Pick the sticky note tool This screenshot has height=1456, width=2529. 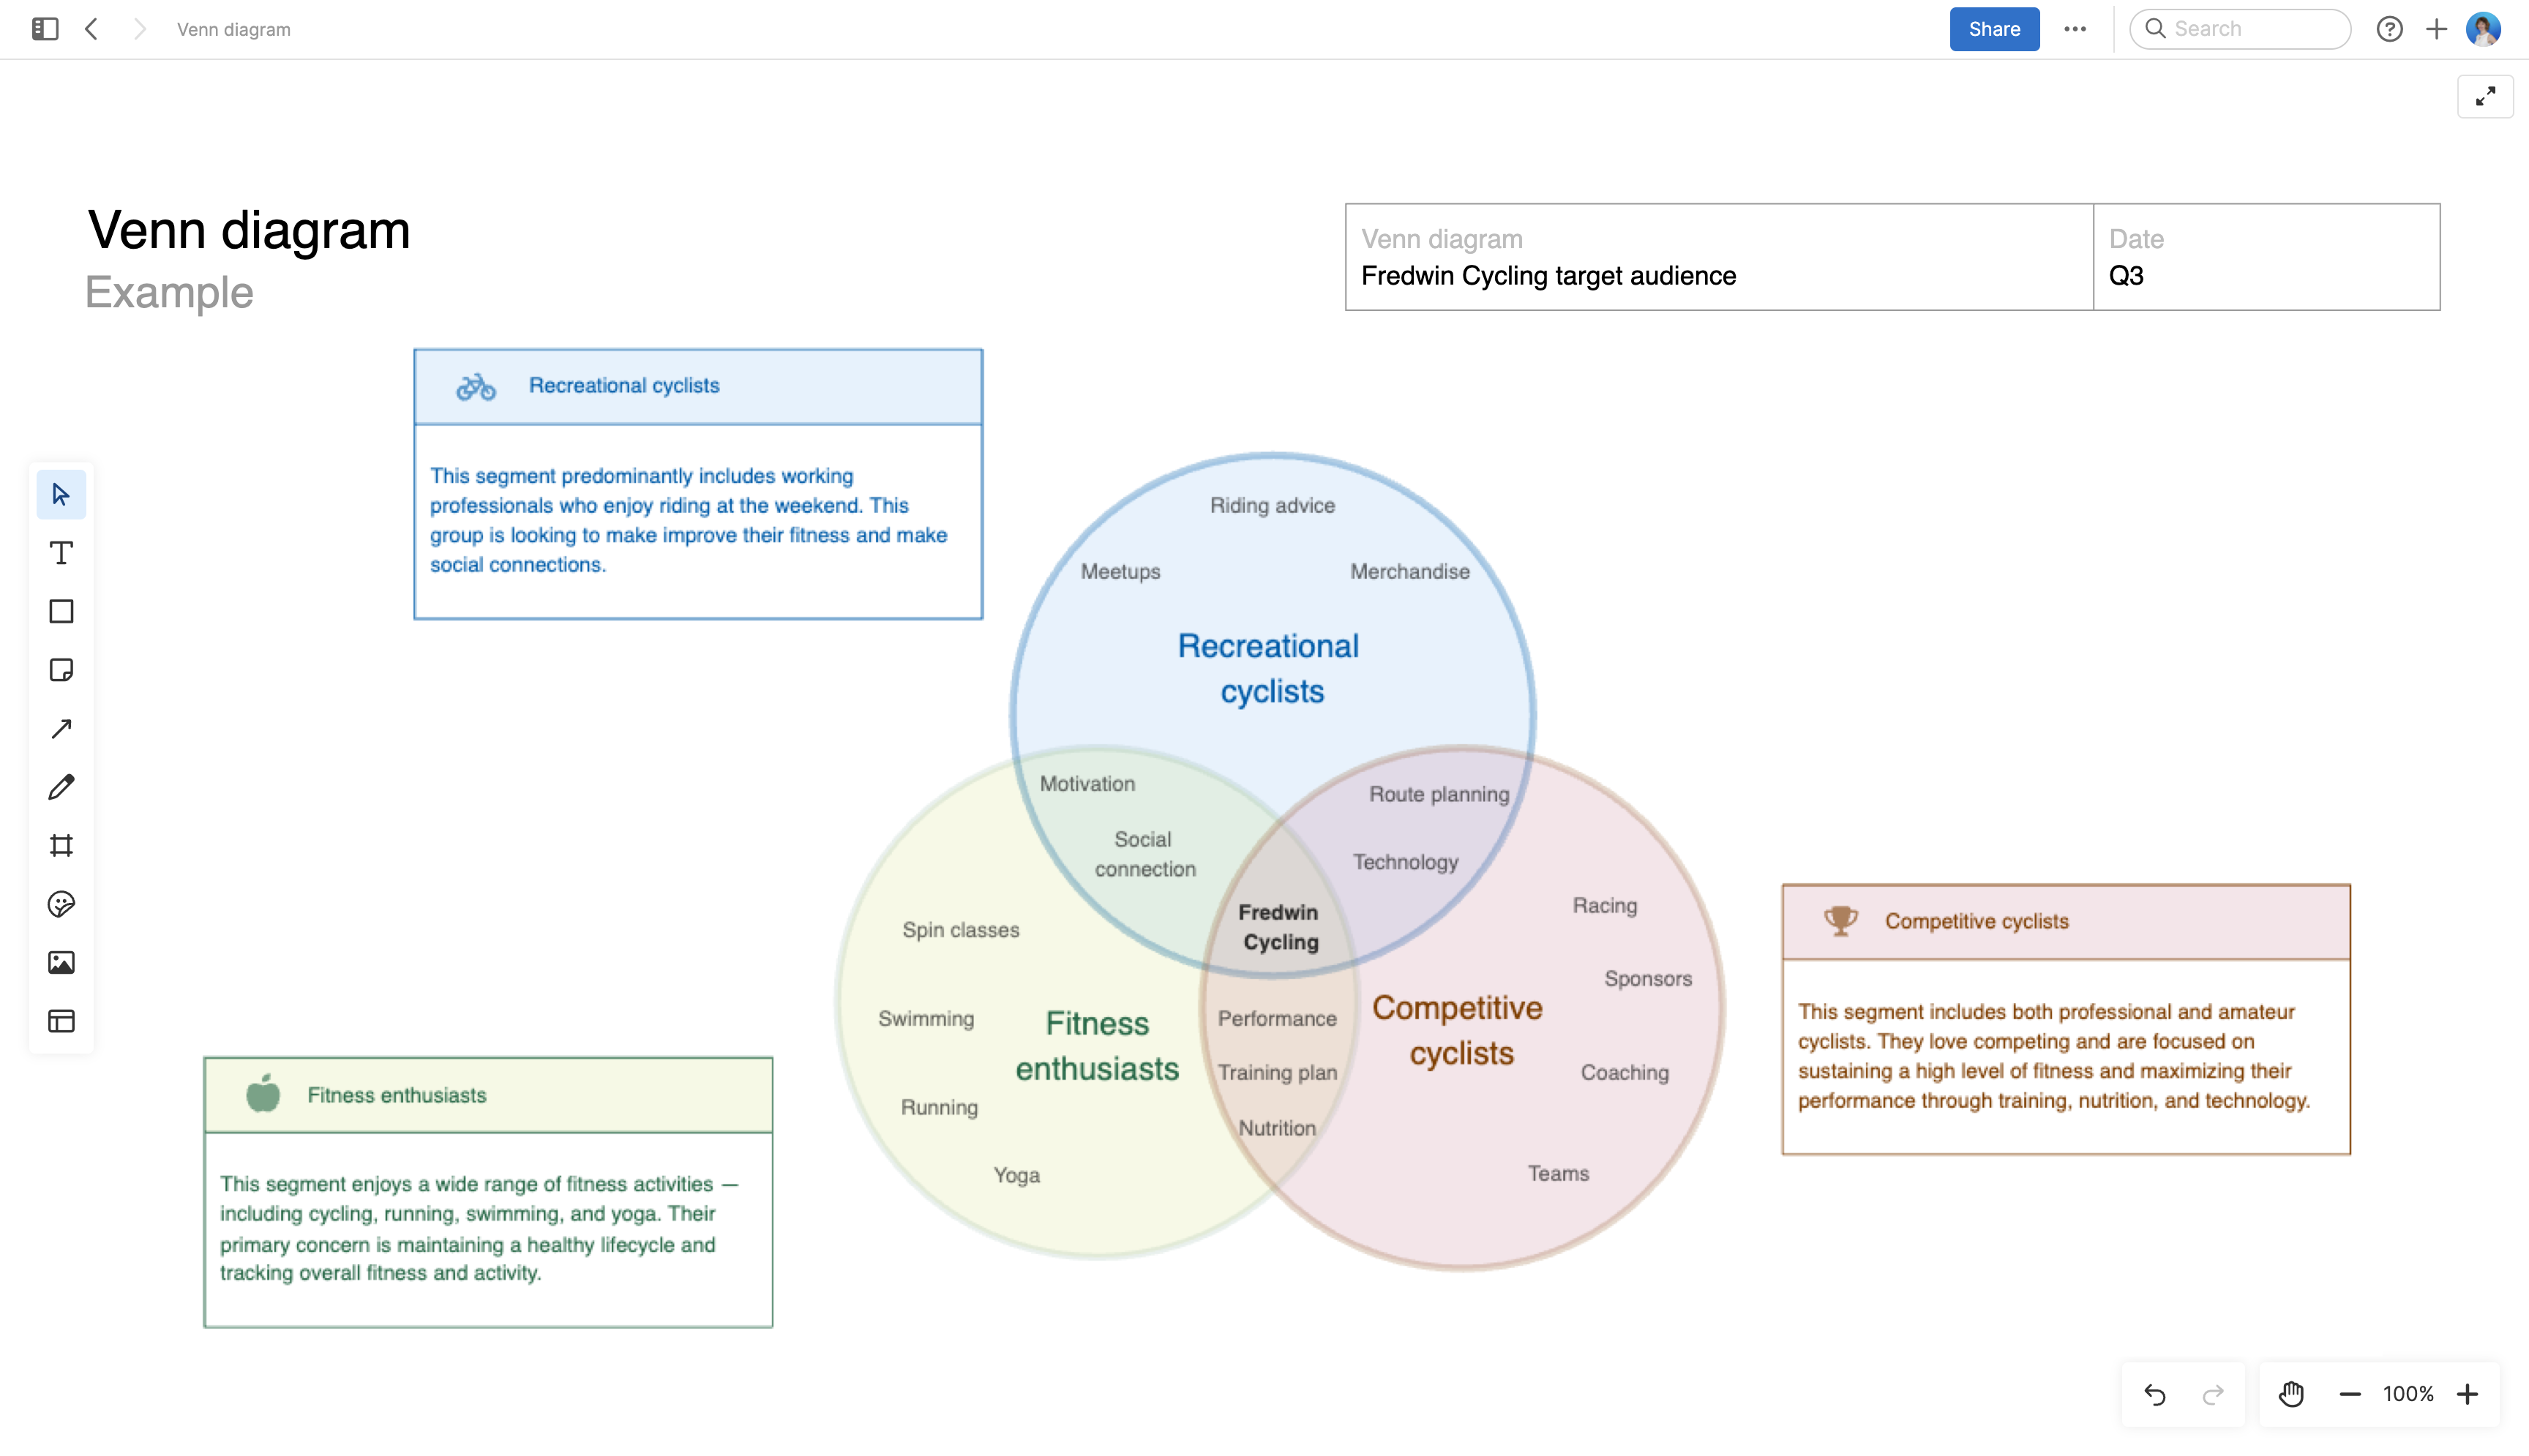pos(61,670)
